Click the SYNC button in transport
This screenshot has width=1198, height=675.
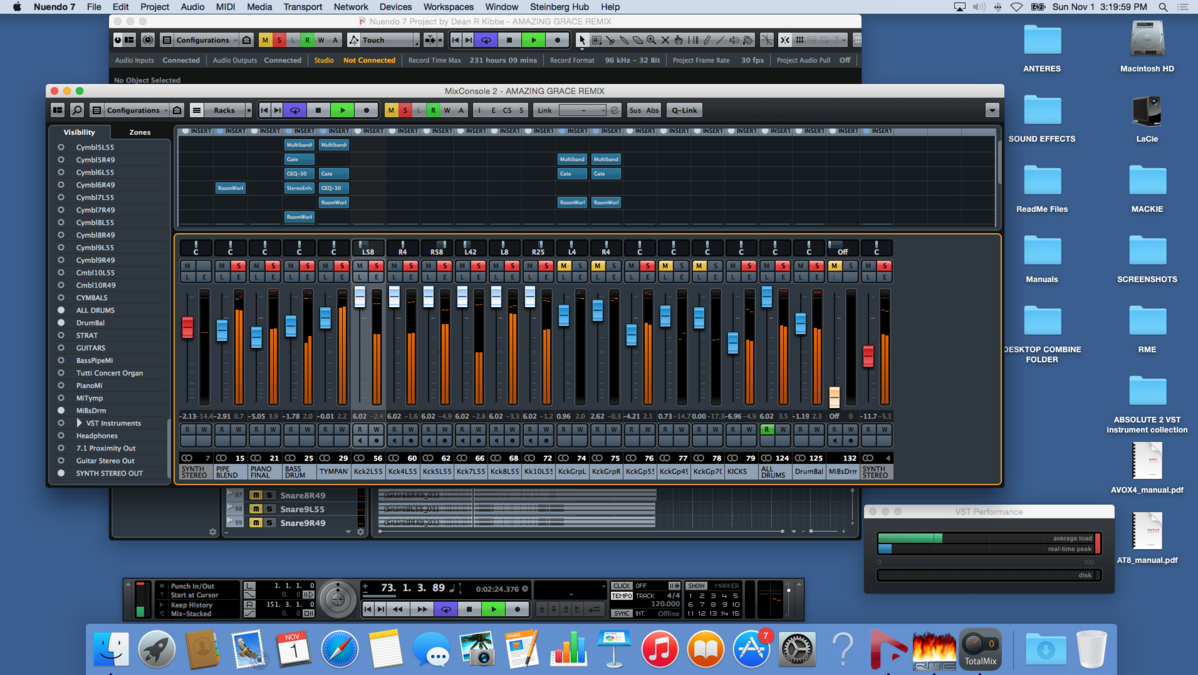pyautogui.click(x=621, y=613)
